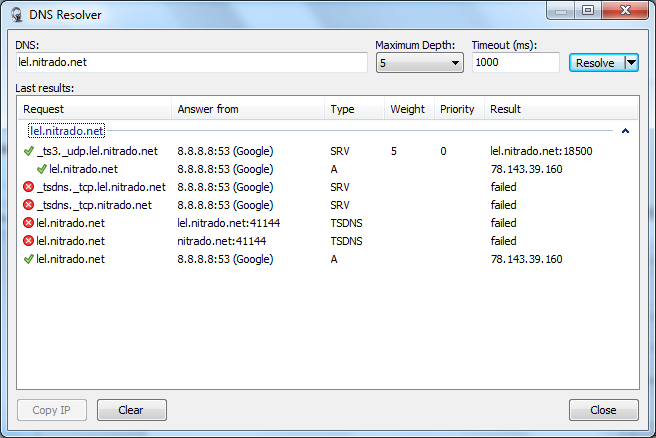
Task: Click red error icon beside lel.nitrado.net:41144 TSDNS row
Action: click(x=28, y=223)
